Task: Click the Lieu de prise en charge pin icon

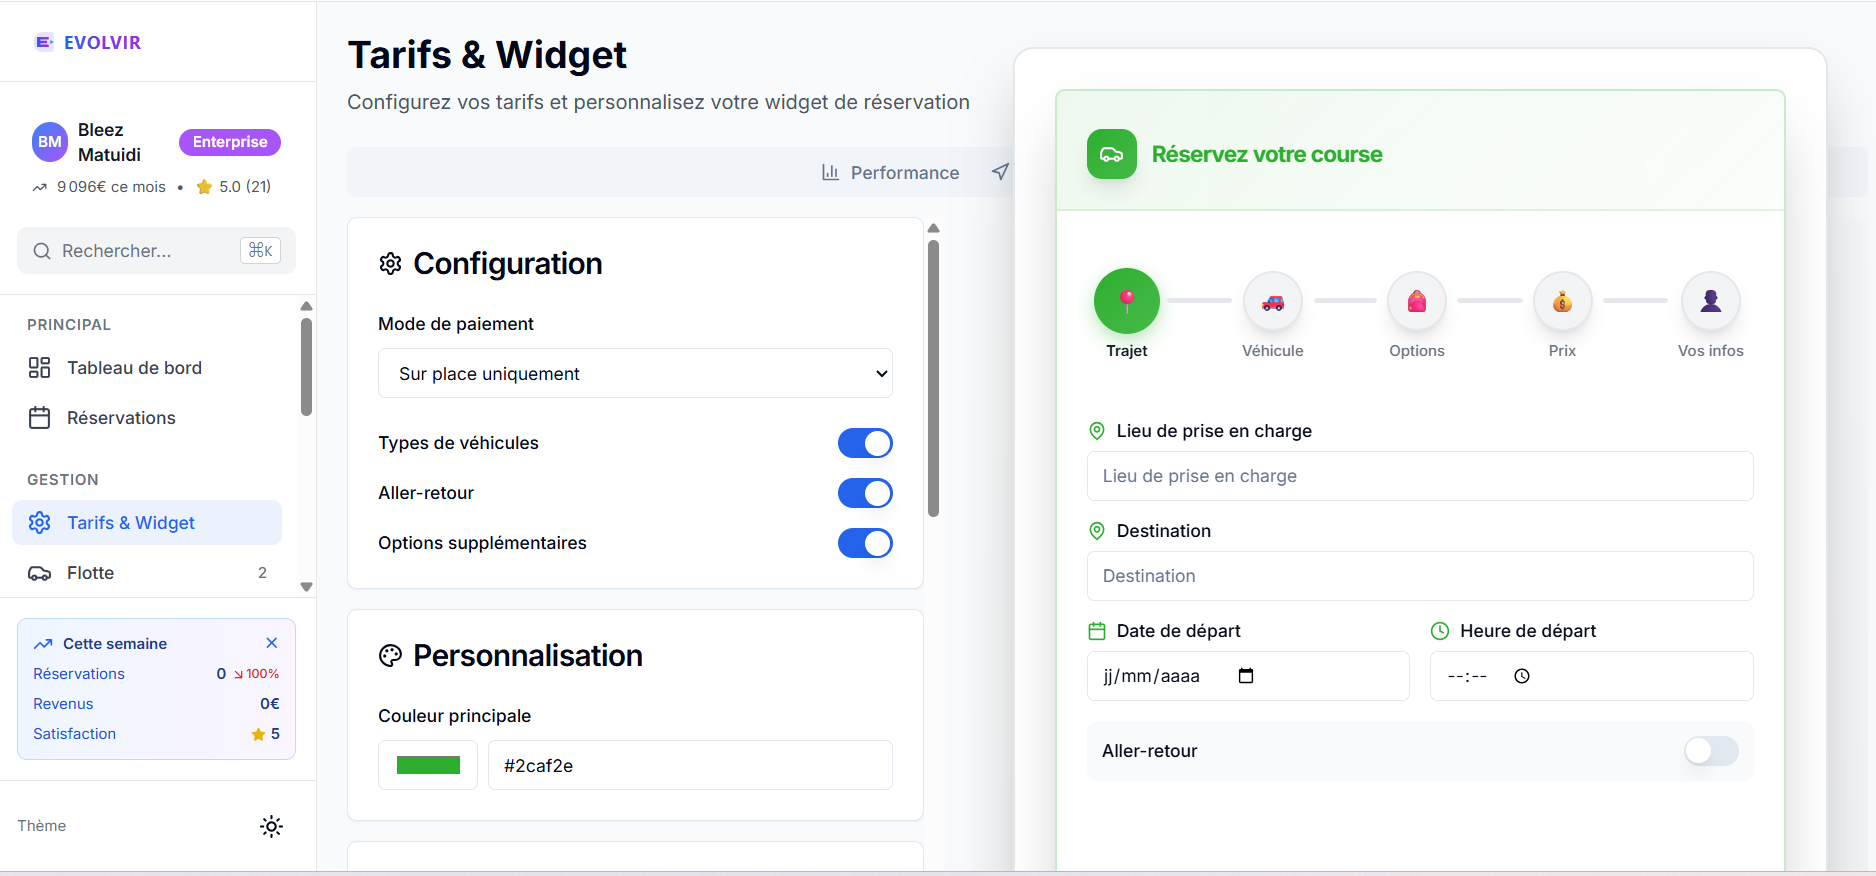Action: (1097, 431)
